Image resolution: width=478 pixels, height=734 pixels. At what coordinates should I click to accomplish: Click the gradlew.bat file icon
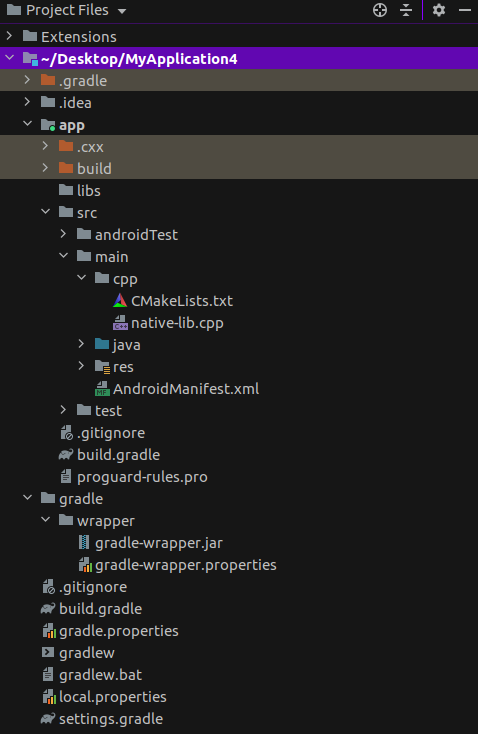tap(48, 675)
